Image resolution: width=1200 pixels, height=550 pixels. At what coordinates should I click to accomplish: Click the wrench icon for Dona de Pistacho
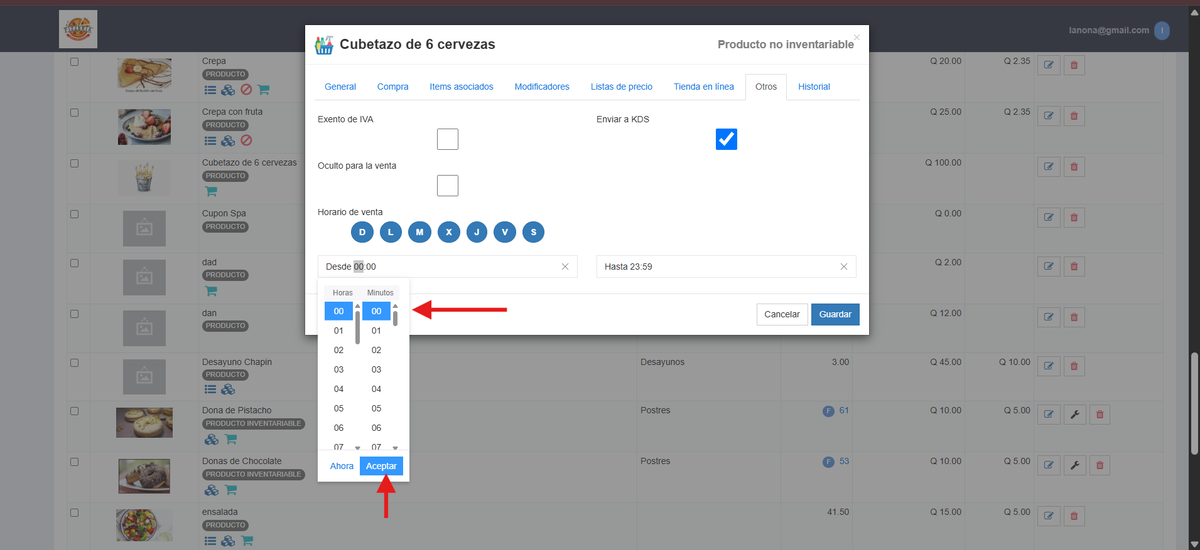[x=1075, y=414]
